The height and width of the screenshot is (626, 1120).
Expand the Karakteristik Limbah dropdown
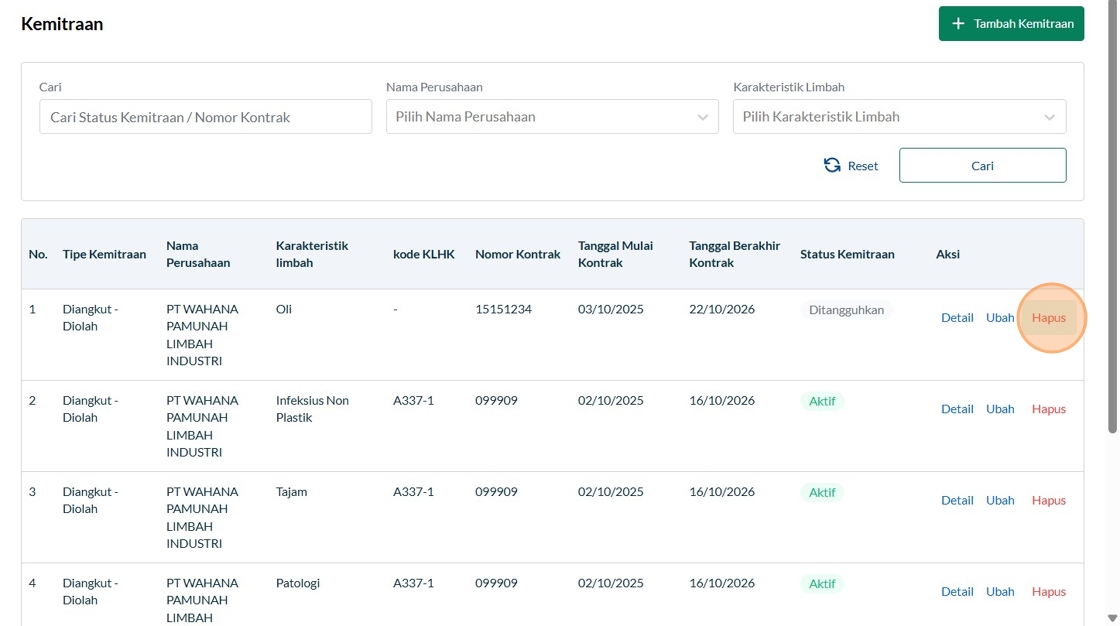pyautogui.click(x=899, y=117)
